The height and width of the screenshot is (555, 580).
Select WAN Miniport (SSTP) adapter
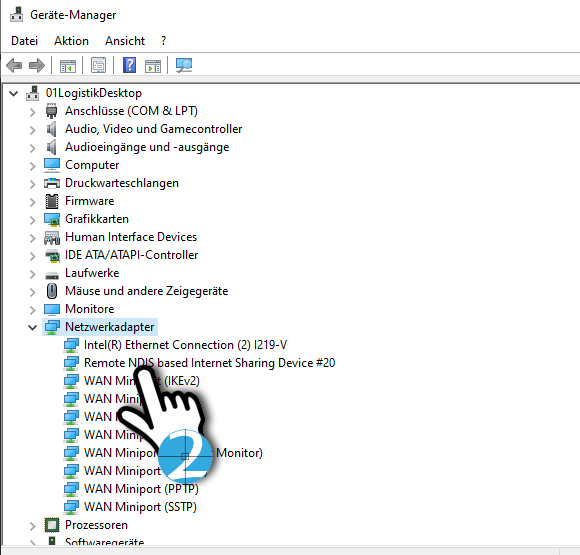[x=140, y=507]
